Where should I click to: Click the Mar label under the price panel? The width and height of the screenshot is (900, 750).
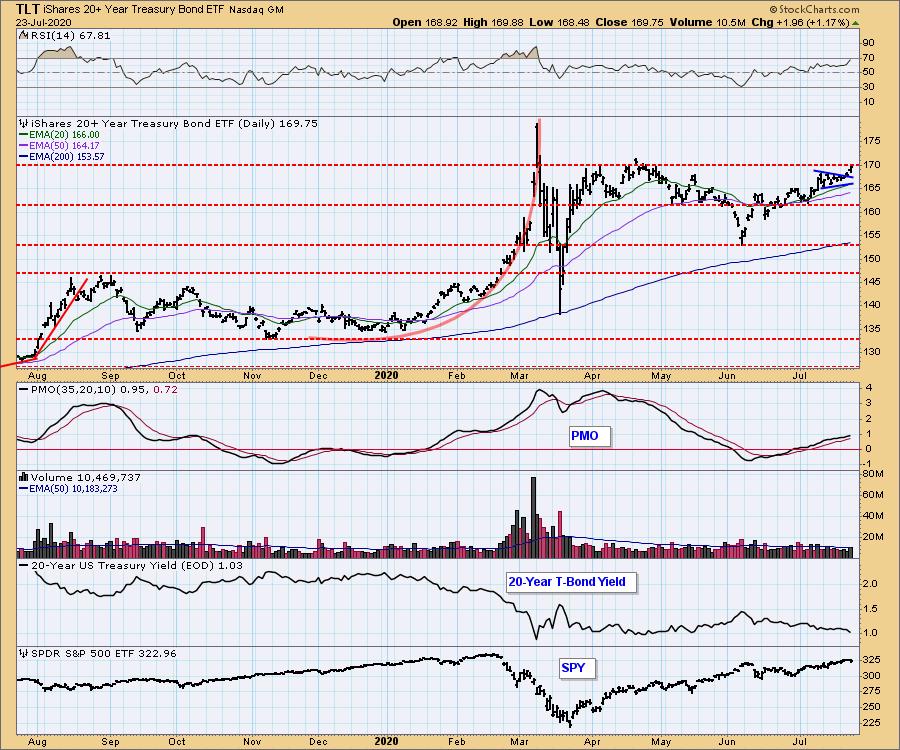(519, 376)
